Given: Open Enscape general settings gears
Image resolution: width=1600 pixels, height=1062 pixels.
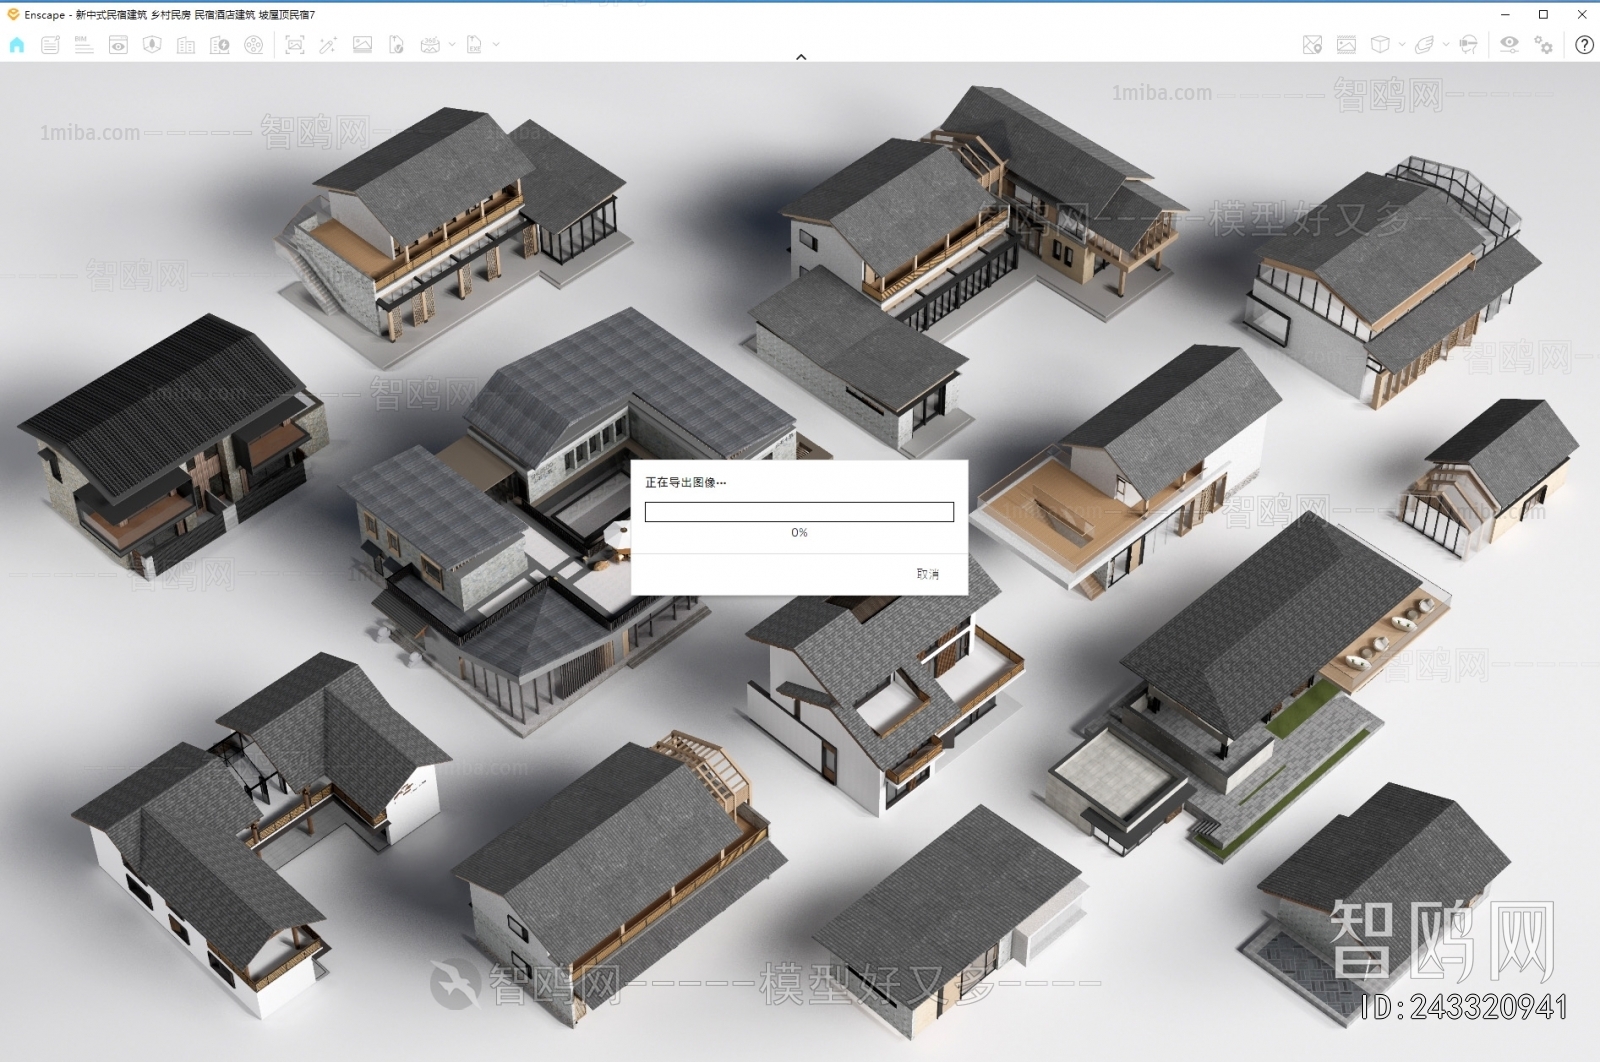Looking at the screenshot, I should [1543, 44].
